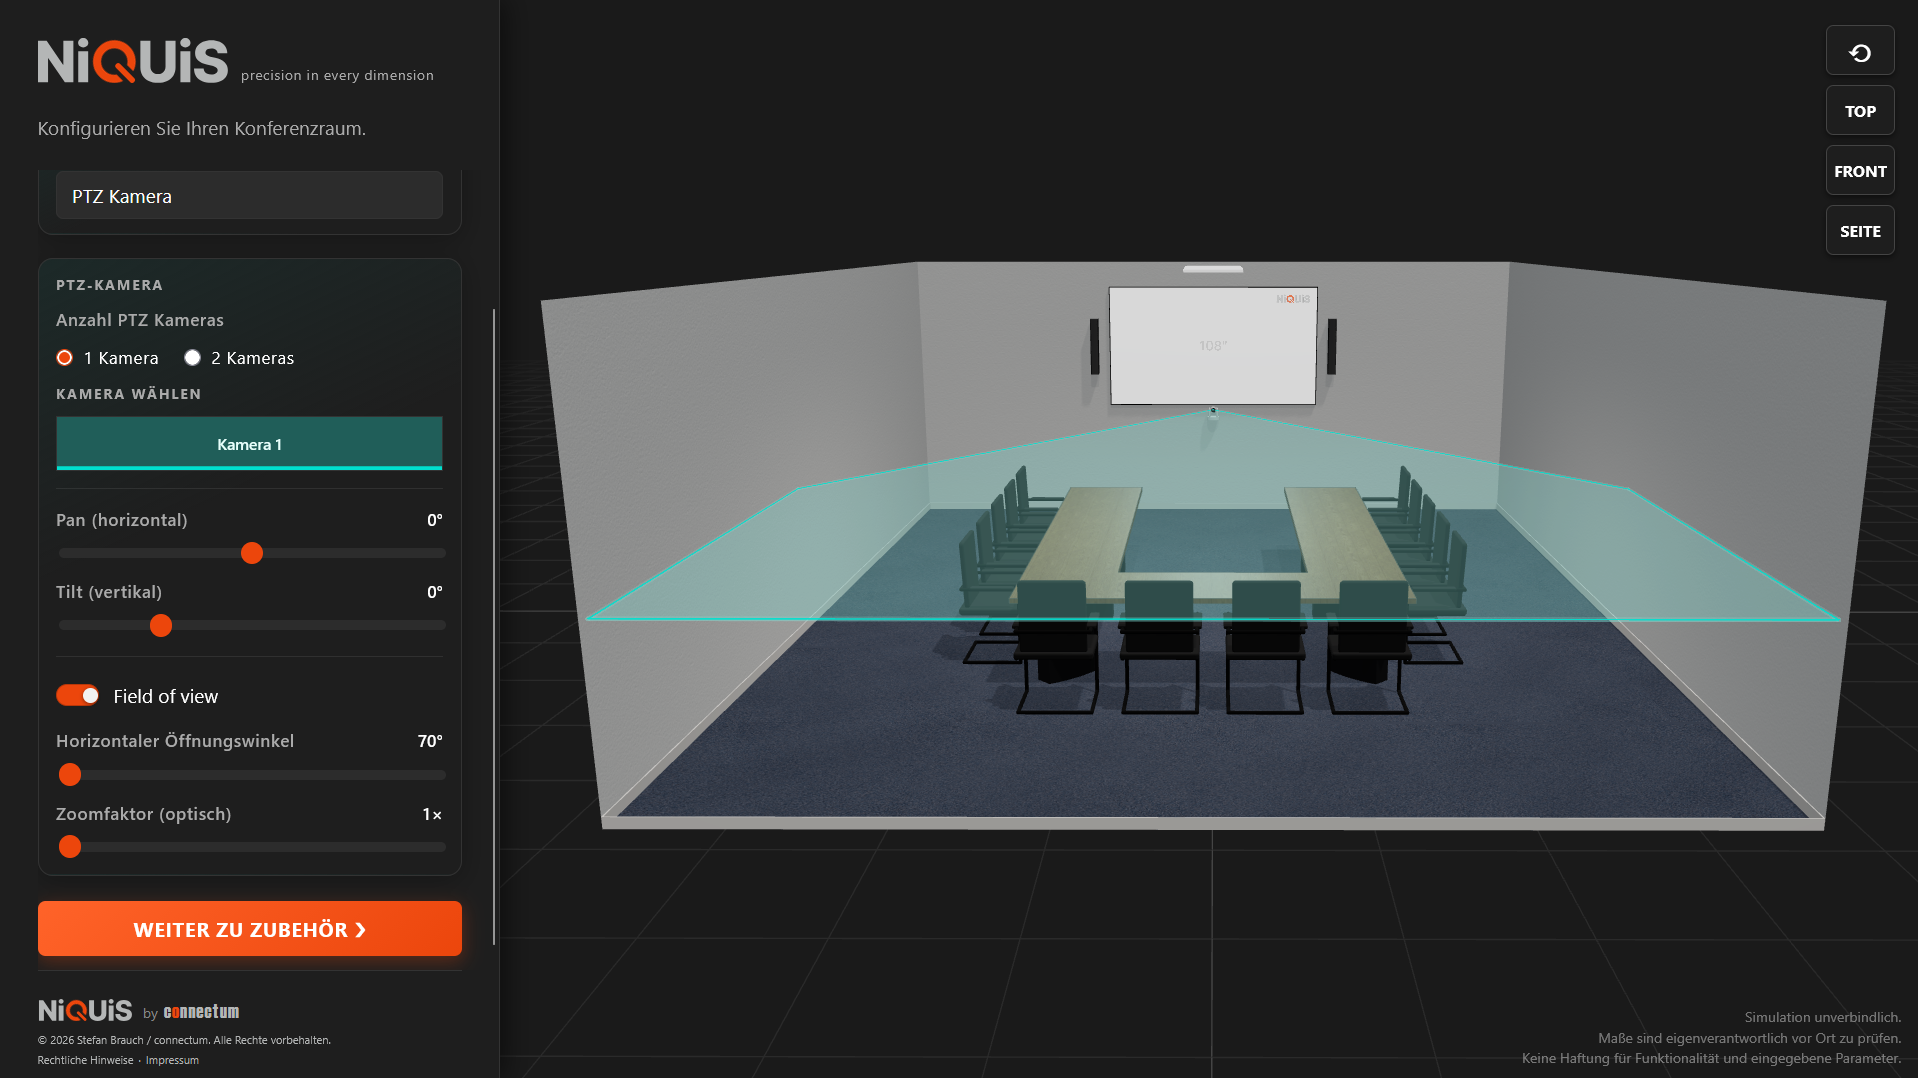Open the PTZ Kamera section header

point(249,196)
